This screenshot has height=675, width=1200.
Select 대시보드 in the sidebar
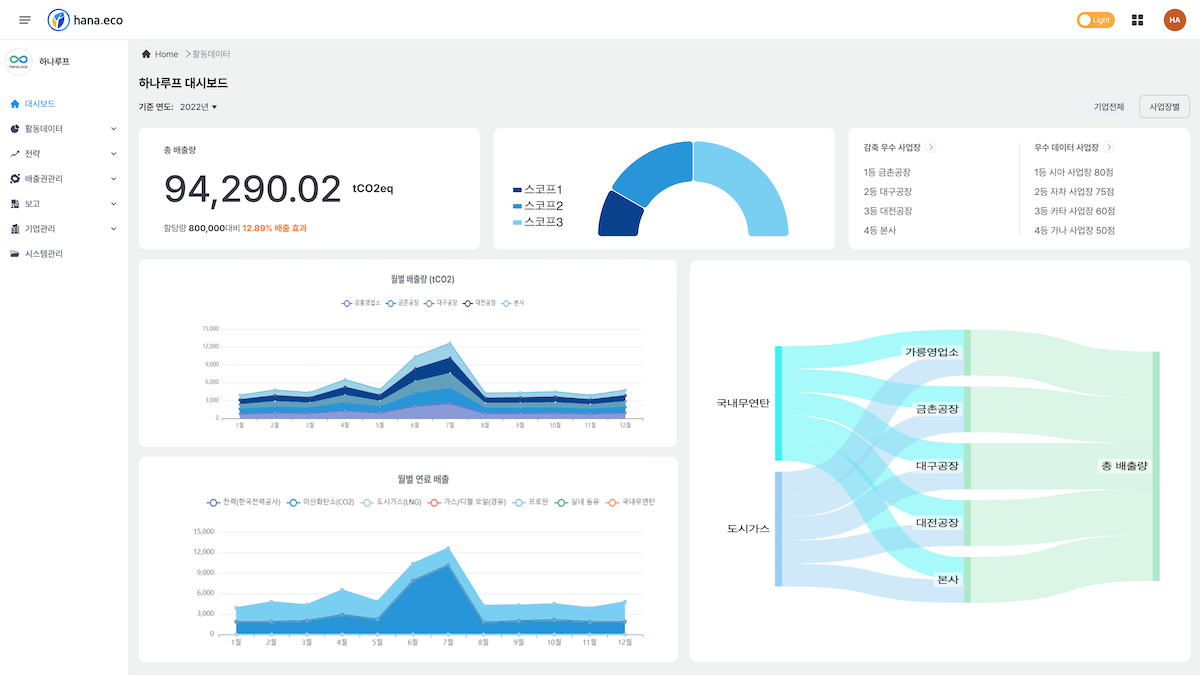[x=40, y=104]
